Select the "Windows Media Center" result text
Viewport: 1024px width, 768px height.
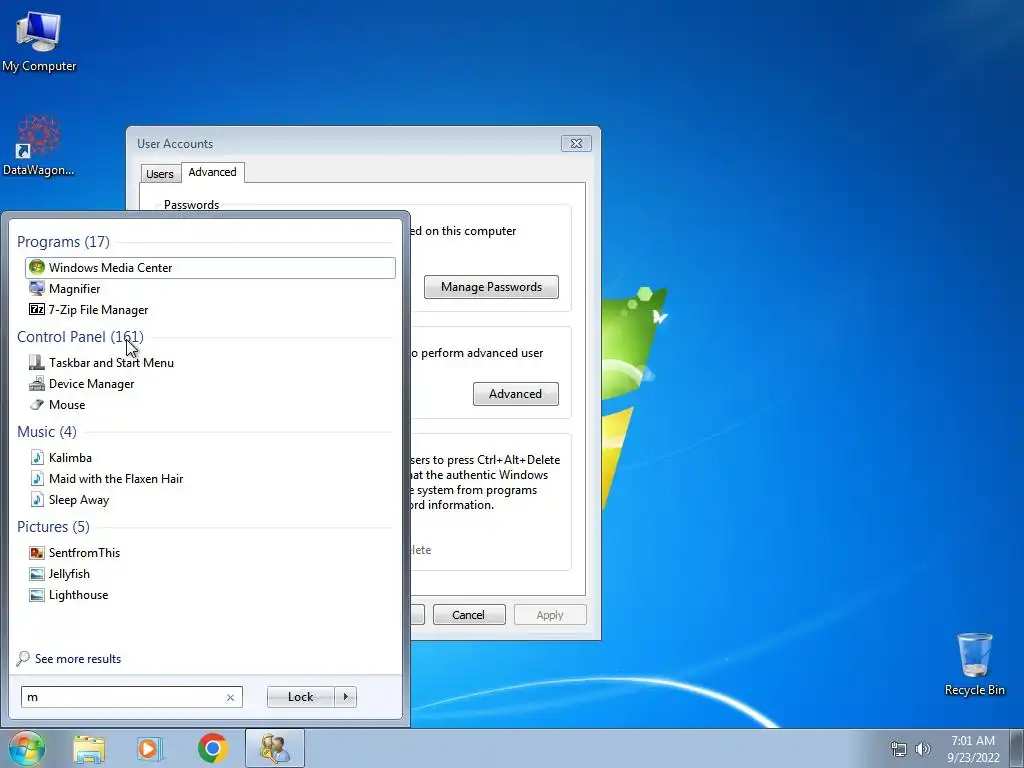[x=110, y=268]
